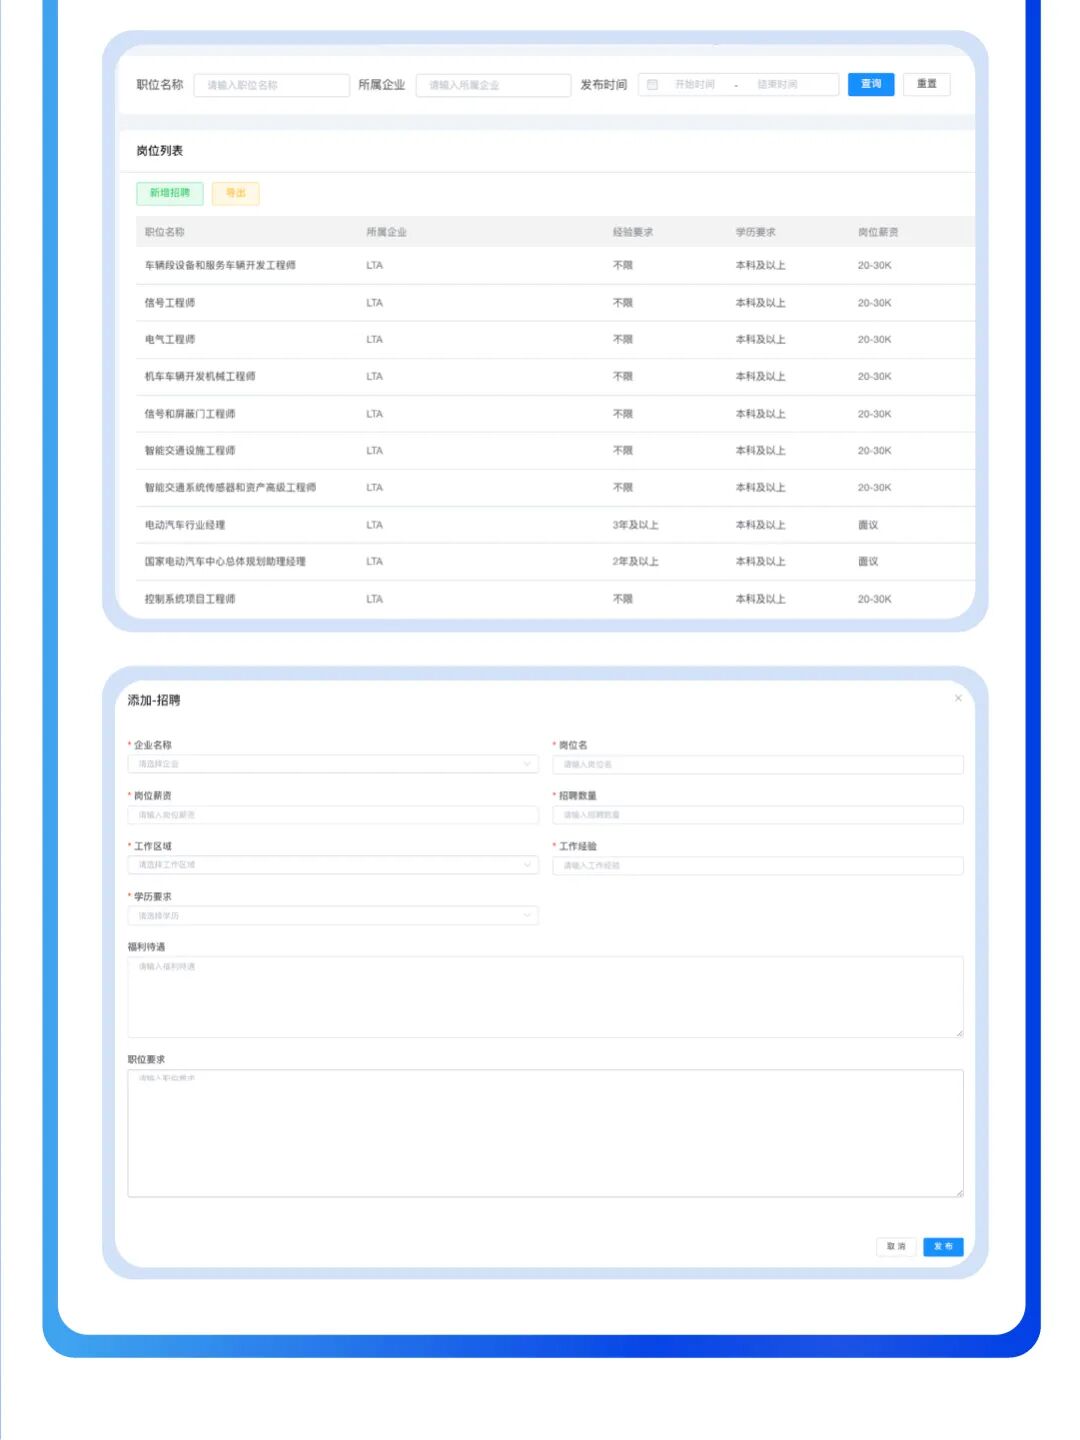Focus the 所属企业 search input
This screenshot has height=1440, width=1080.
click(493, 85)
